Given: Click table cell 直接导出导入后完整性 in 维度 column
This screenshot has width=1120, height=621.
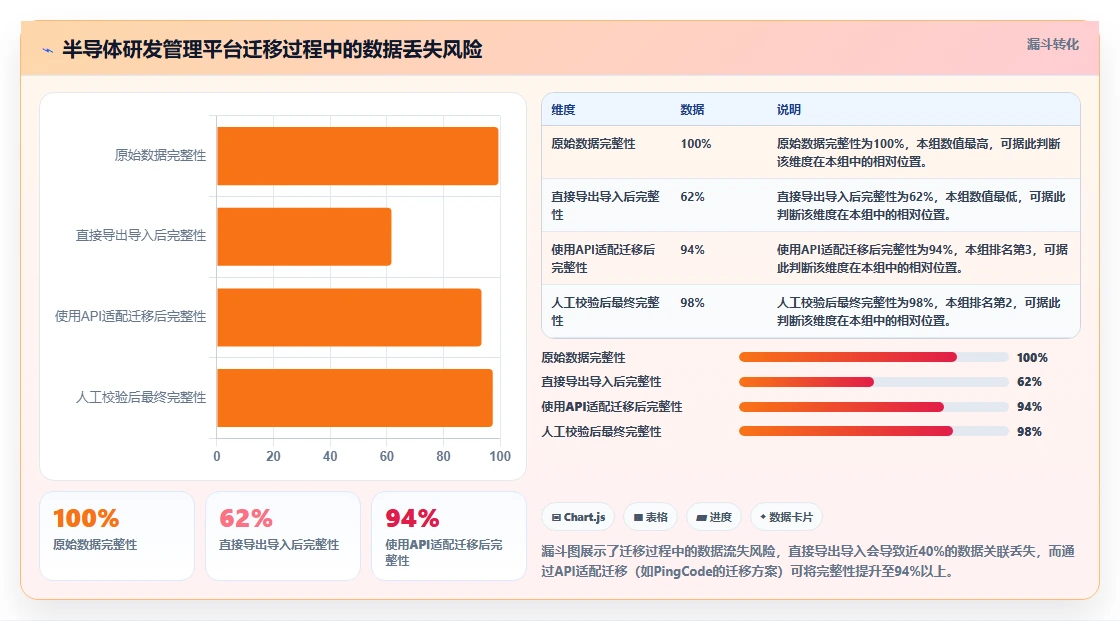Looking at the screenshot, I should point(606,205).
